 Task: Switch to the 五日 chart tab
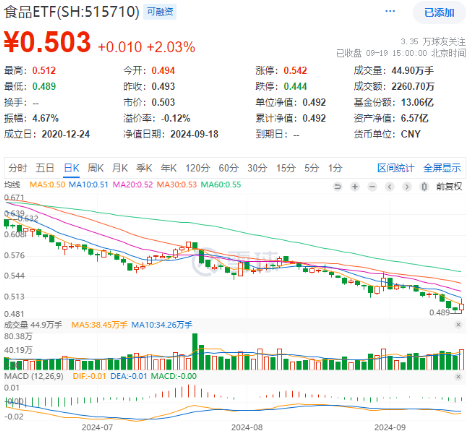click(x=45, y=168)
